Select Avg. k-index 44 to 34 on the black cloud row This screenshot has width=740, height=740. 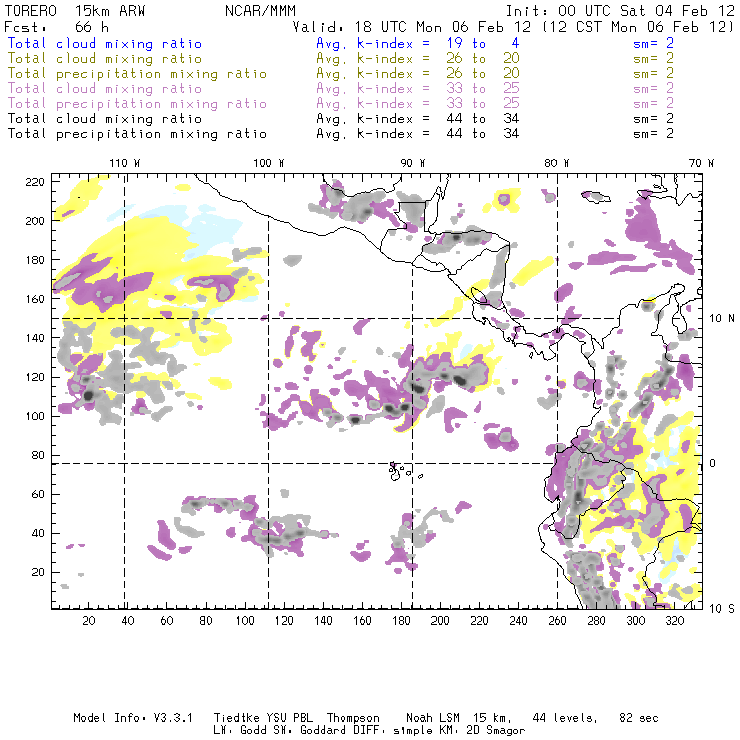[x=418, y=119]
